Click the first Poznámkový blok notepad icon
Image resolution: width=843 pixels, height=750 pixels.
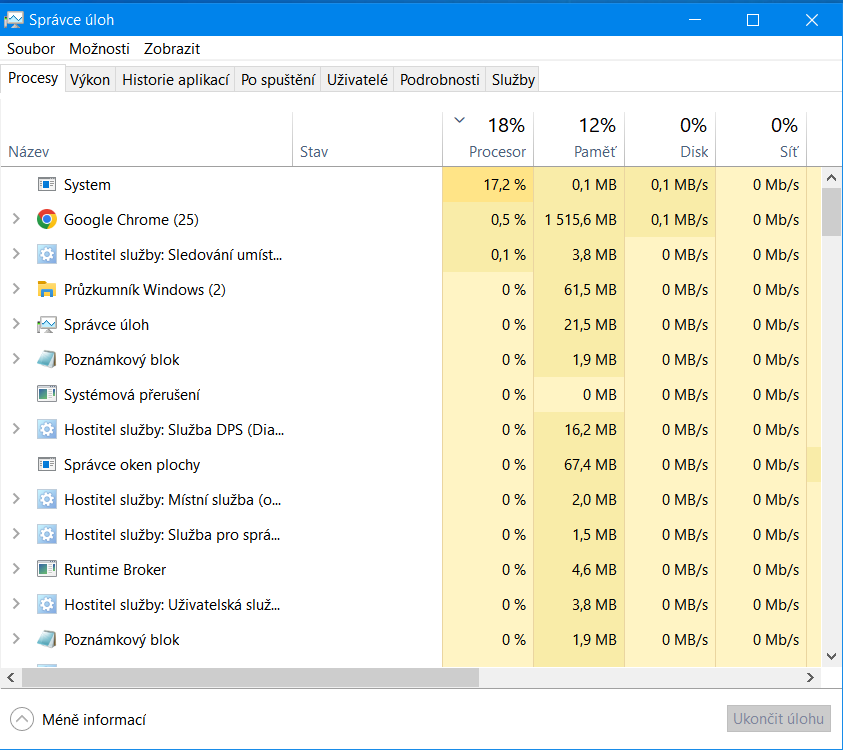[46, 360]
